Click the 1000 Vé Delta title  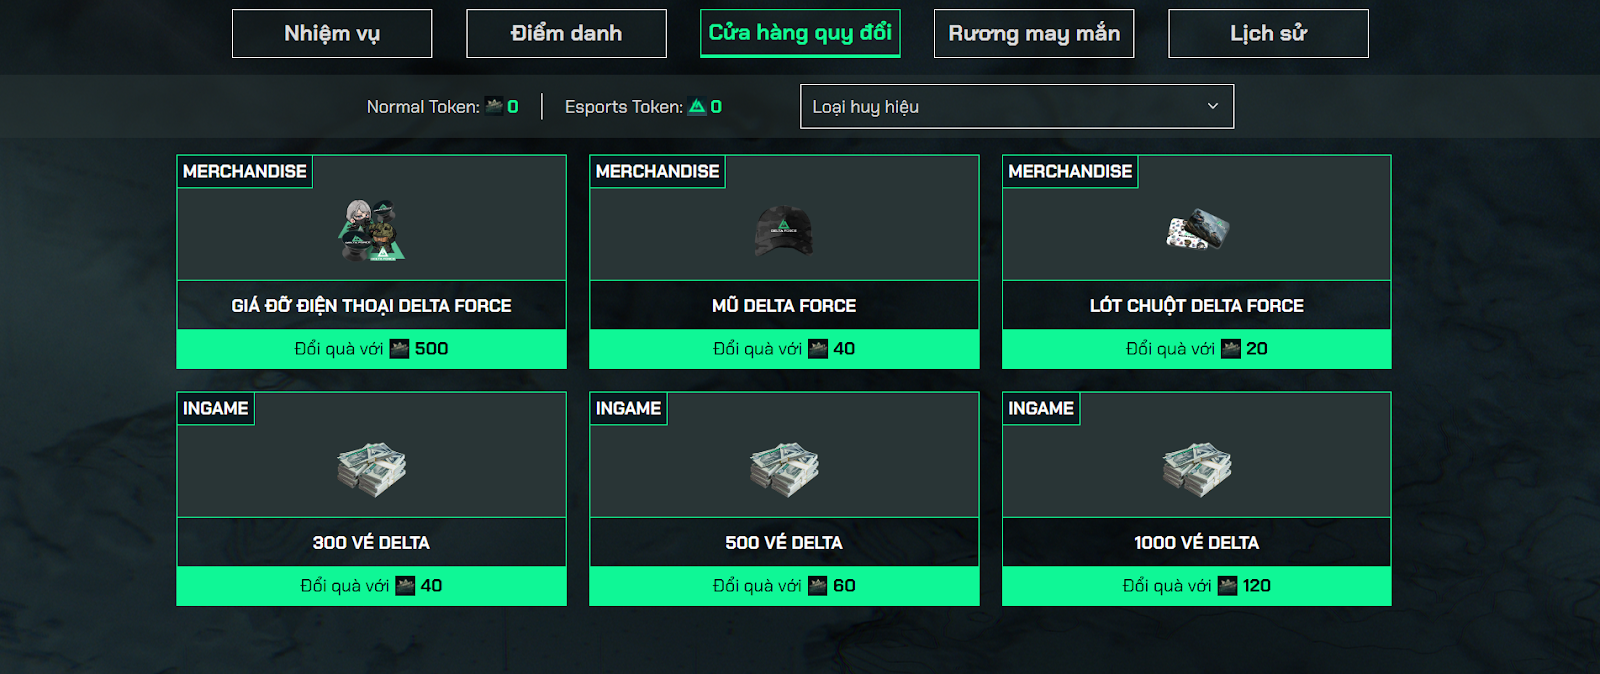(x=1197, y=543)
